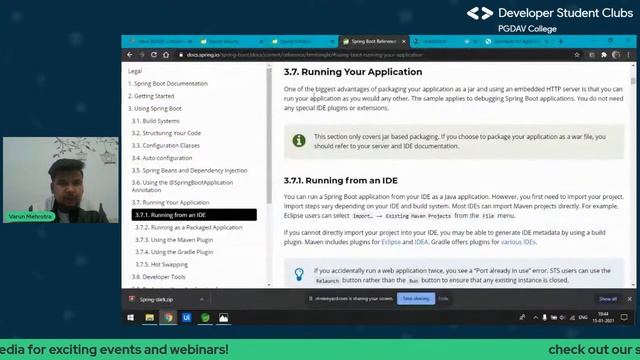Switch to the first browser tab

(x=160, y=42)
